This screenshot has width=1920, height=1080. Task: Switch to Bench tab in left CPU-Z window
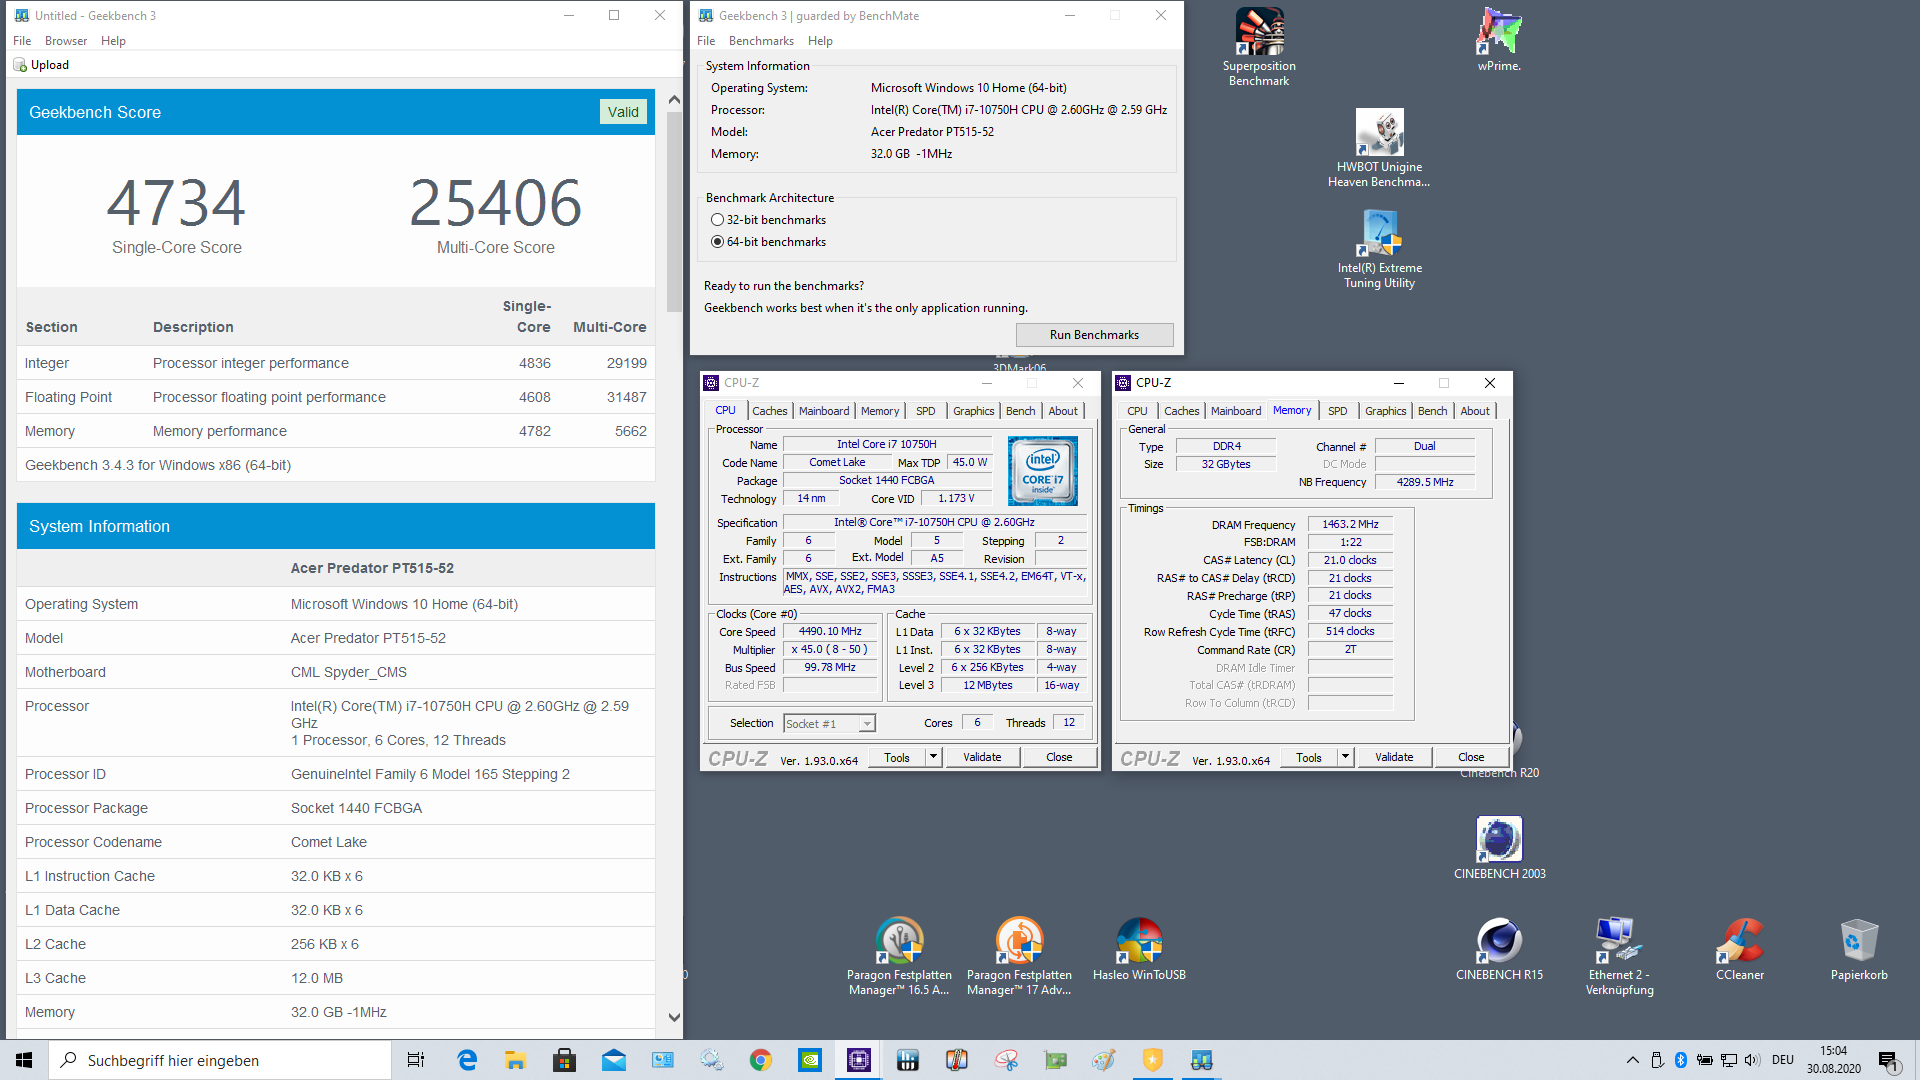click(x=1020, y=411)
